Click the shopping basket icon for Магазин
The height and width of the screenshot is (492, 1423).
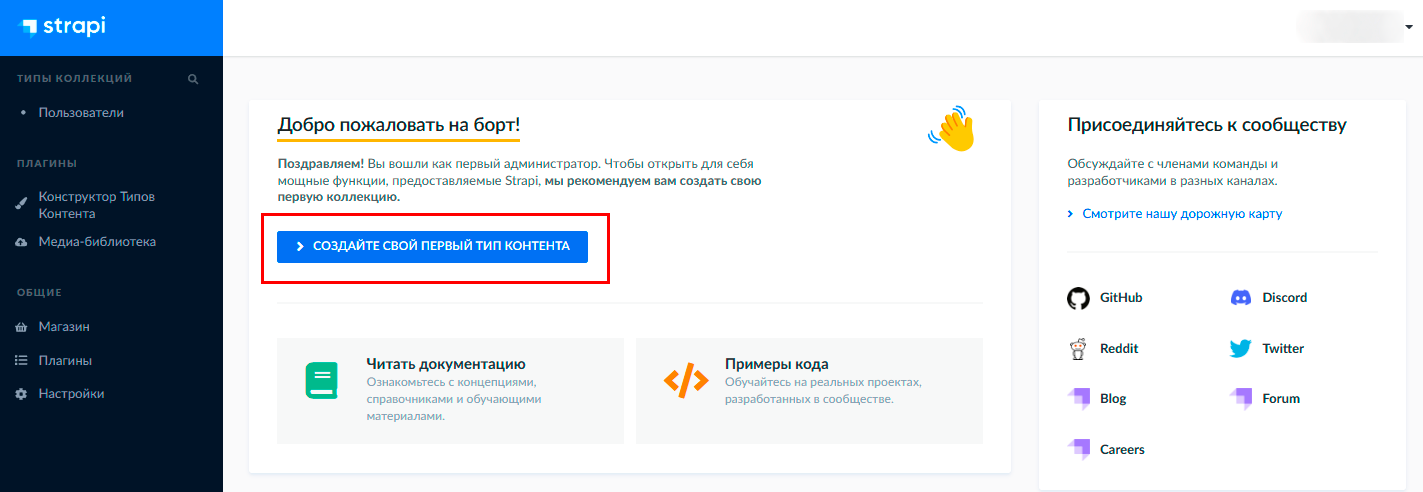(22, 327)
